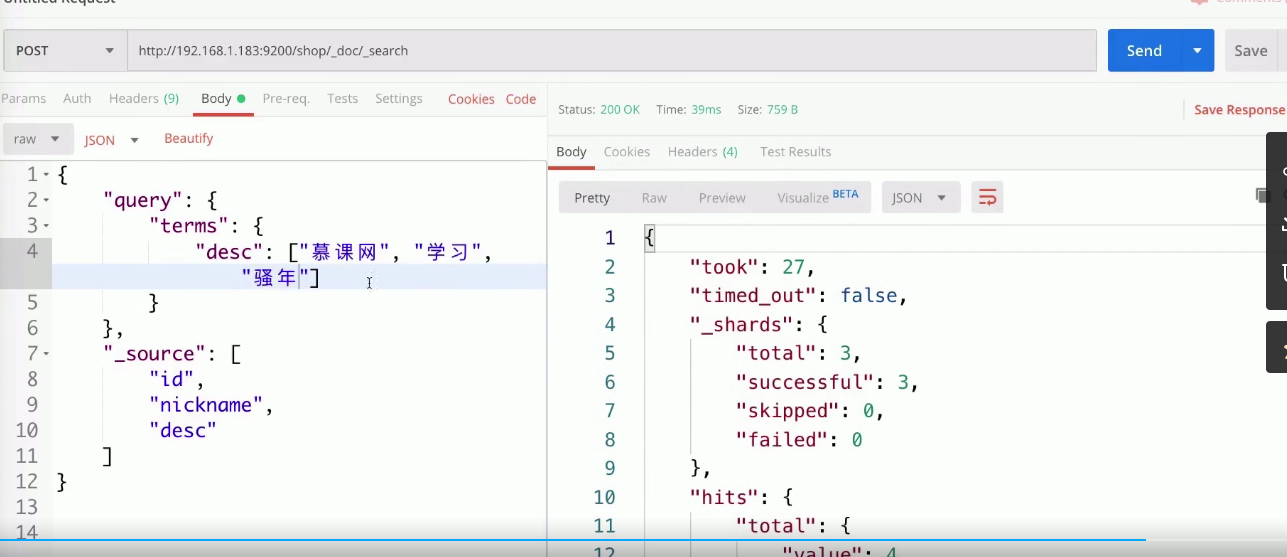This screenshot has height=557, width=1287.
Task: Select the response Body tab
Action: tap(571, 152)
